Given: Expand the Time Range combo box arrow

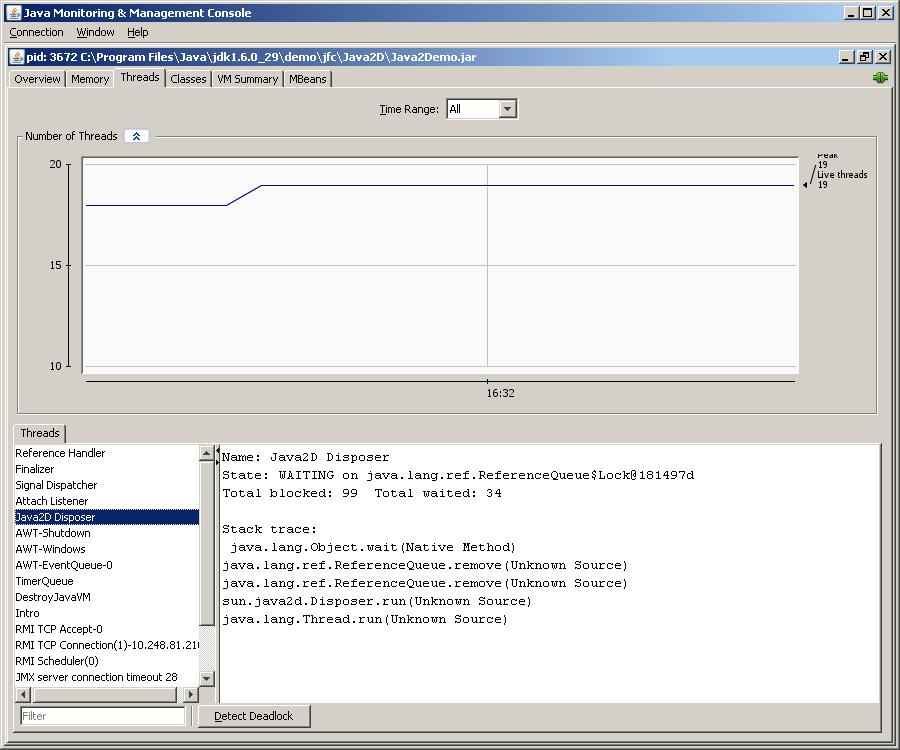Looking at the screenshot, I should pos(506,109).
